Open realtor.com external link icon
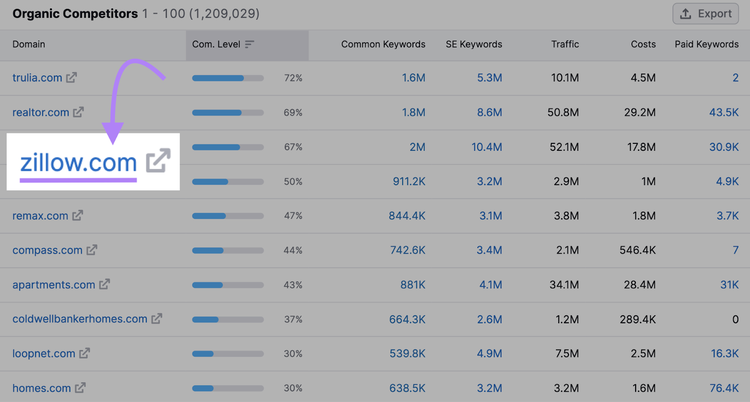750x402 pixels. click(x=78, y=112)
